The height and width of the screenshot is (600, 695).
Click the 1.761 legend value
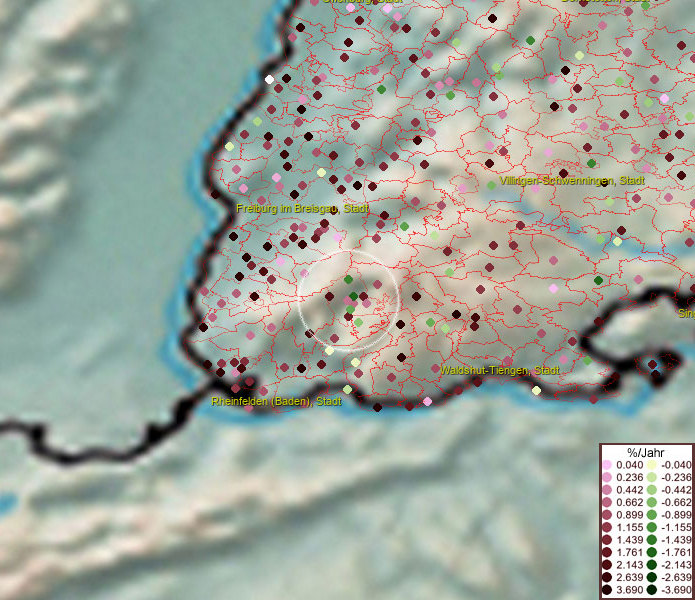coord(629,553)
